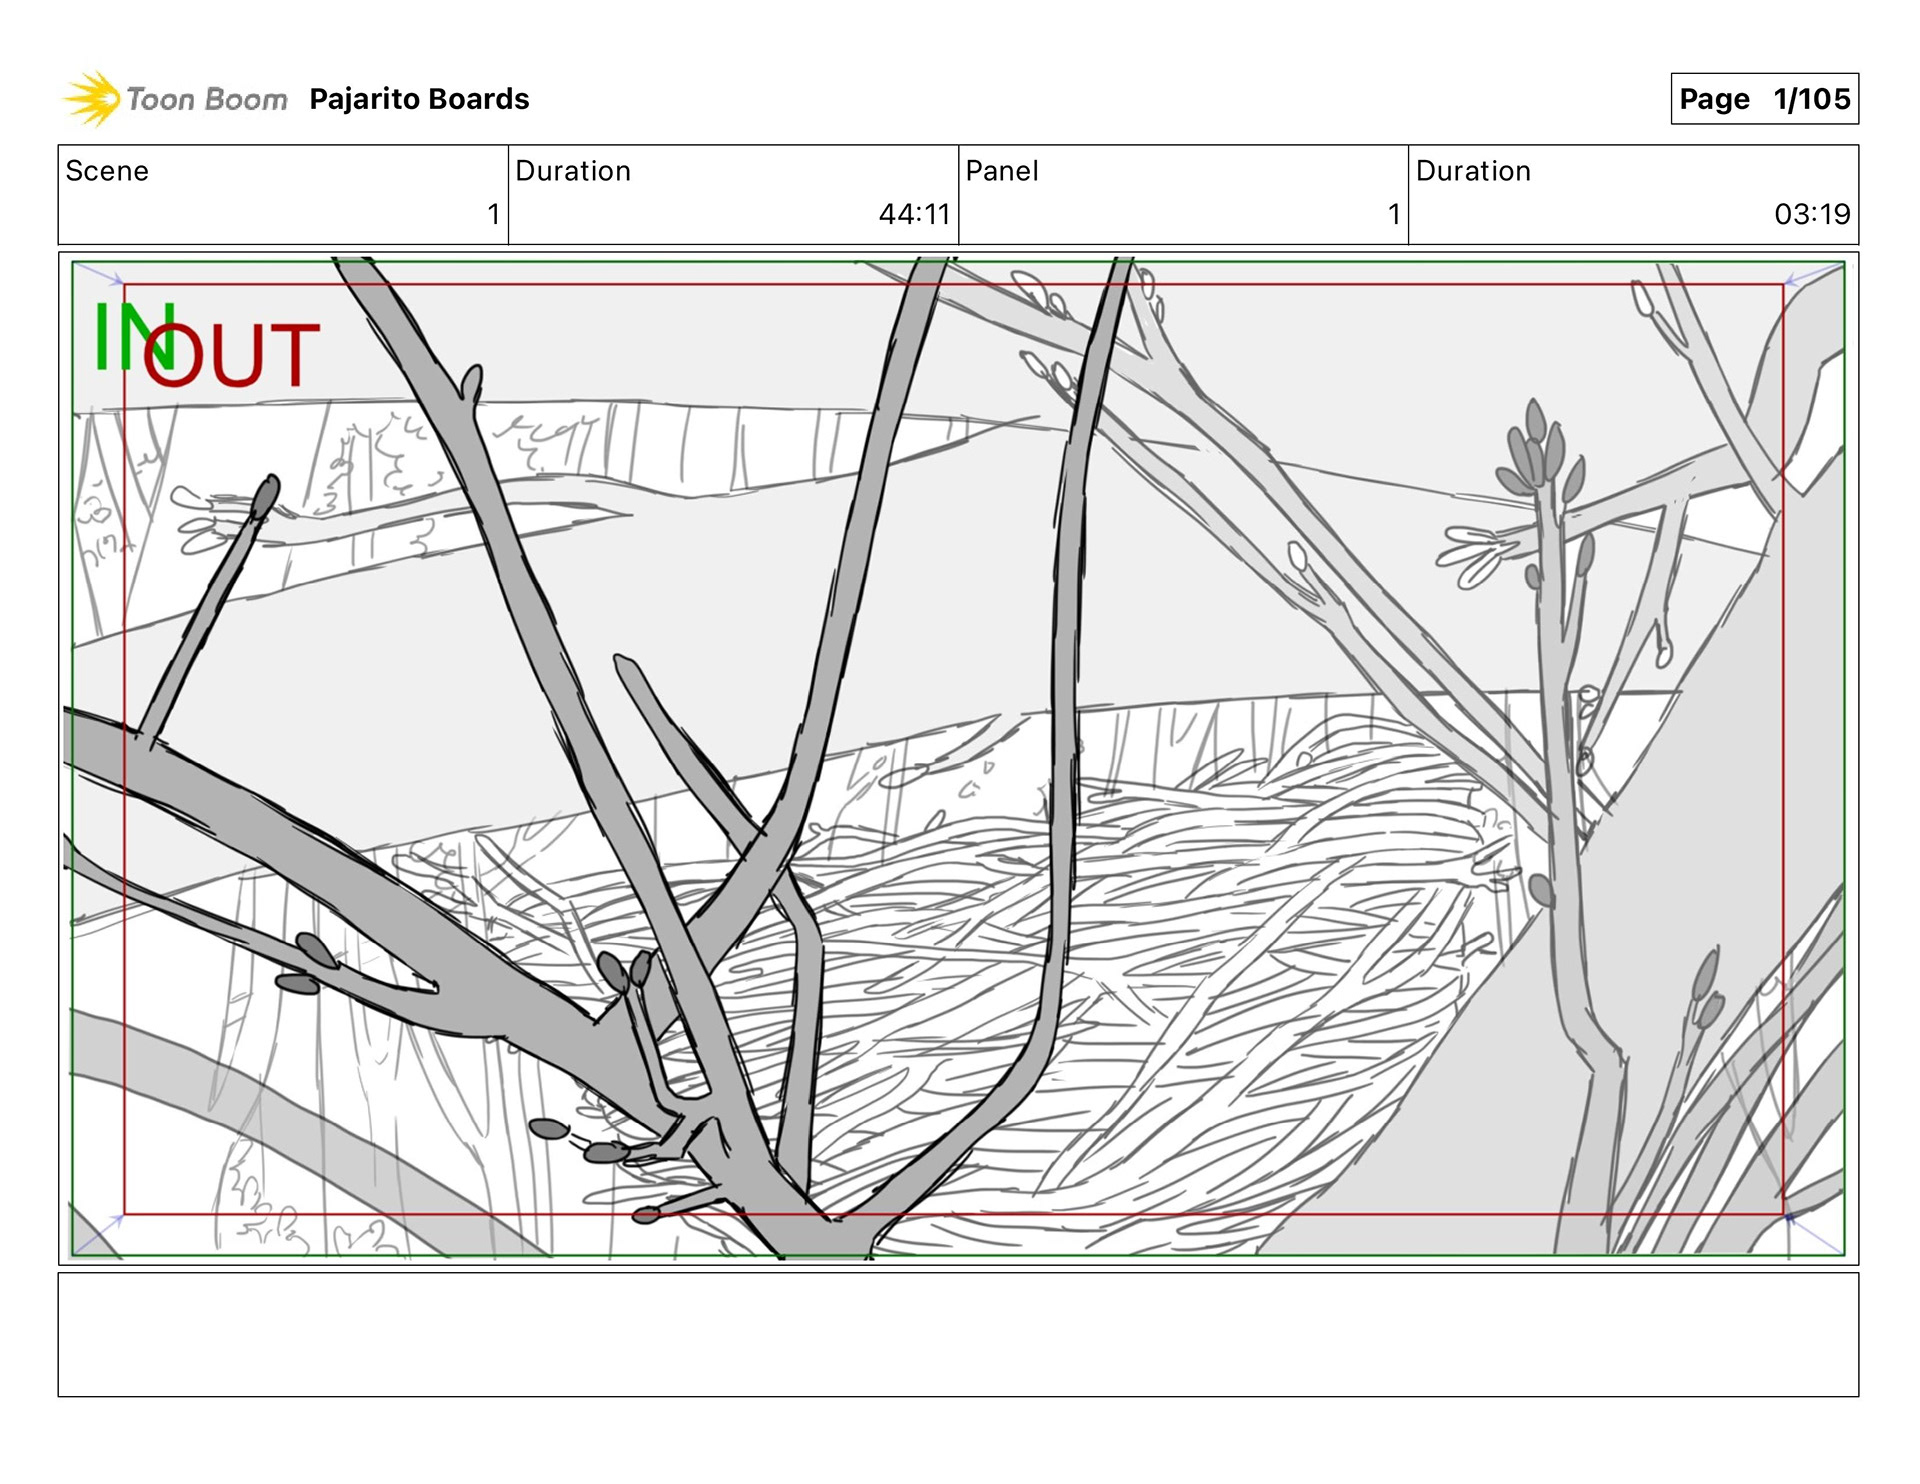Select the 'Pajarito Boards' title text

[419, 99]
